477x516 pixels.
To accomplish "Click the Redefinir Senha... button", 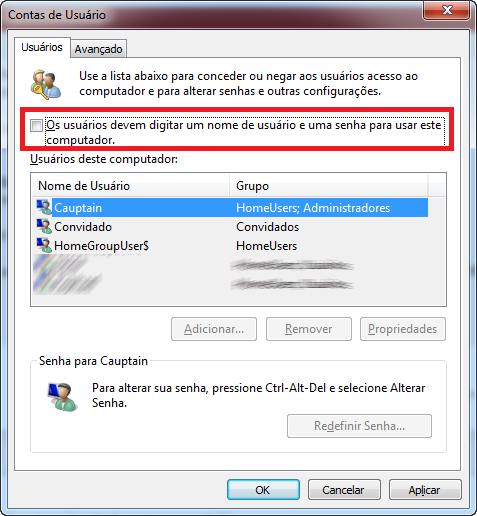I will (x=359, y=426).
